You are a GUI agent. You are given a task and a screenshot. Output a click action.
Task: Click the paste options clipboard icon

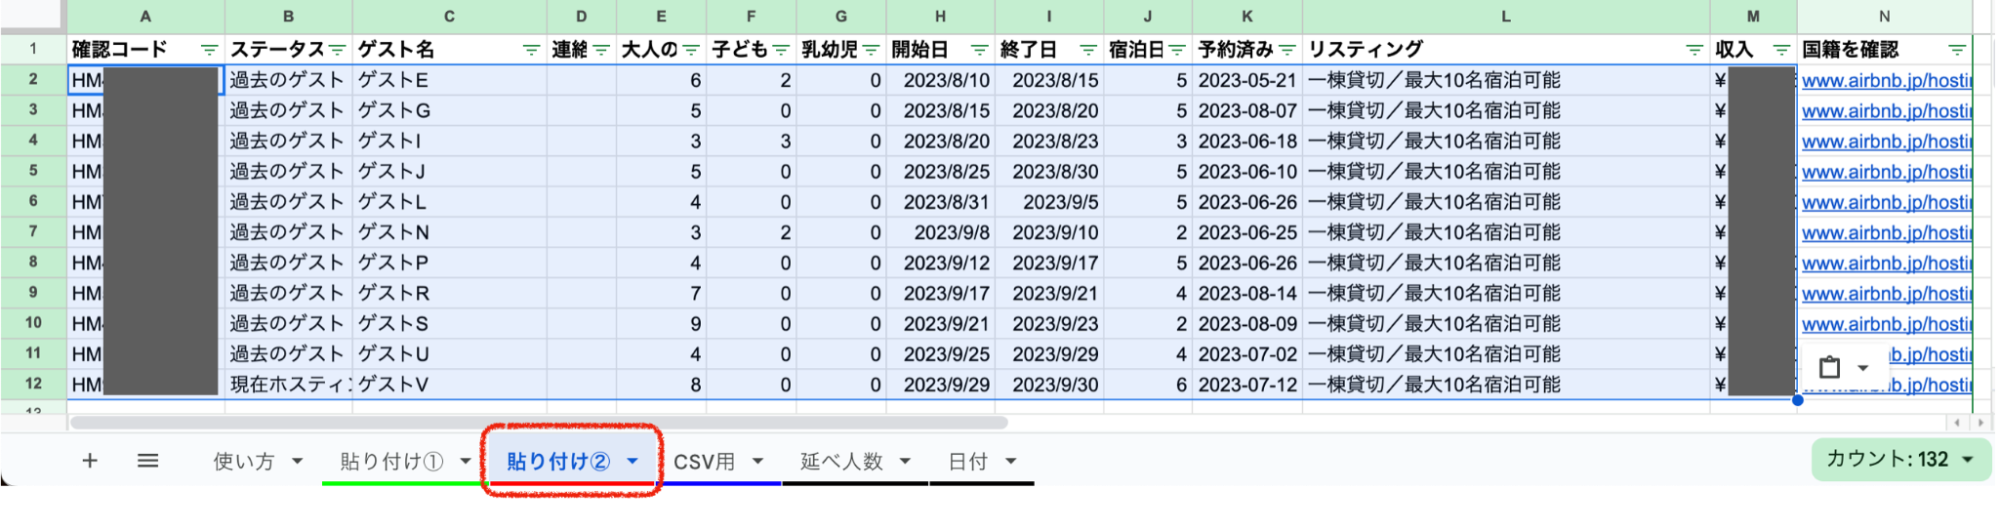pyautogui.click(x=1829, y=368)
